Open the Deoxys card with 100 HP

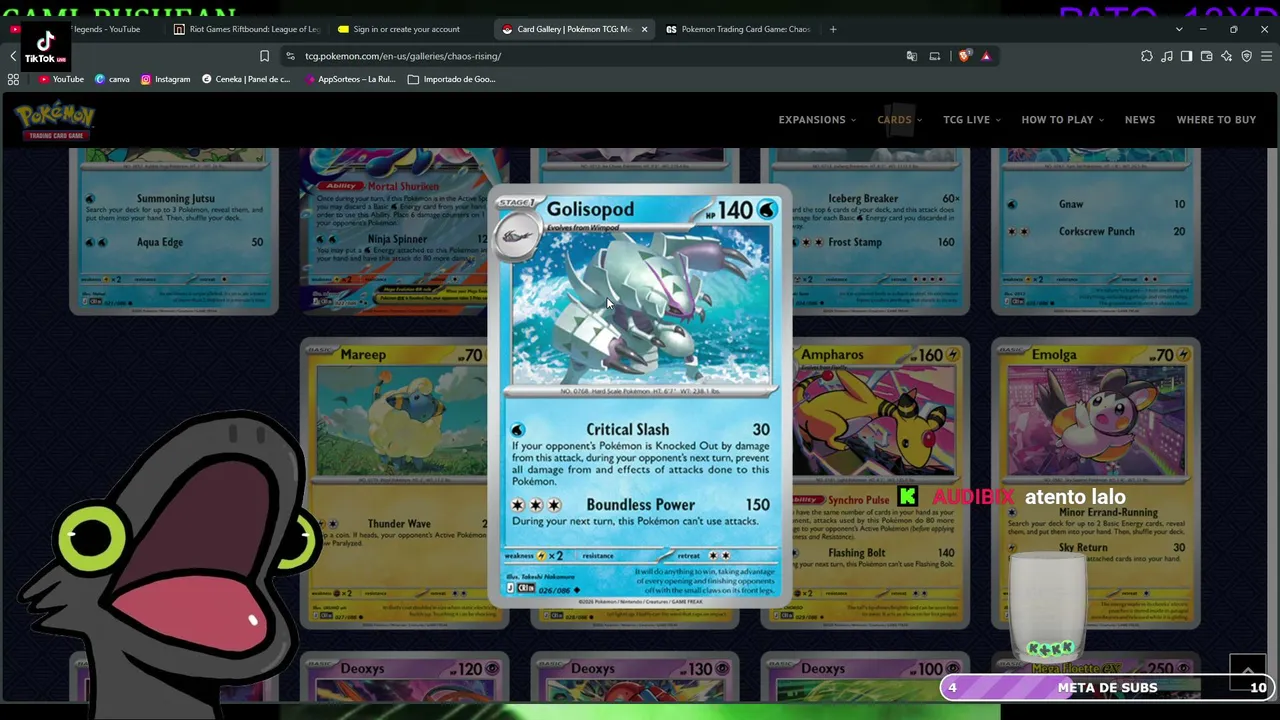coord(865,678)
